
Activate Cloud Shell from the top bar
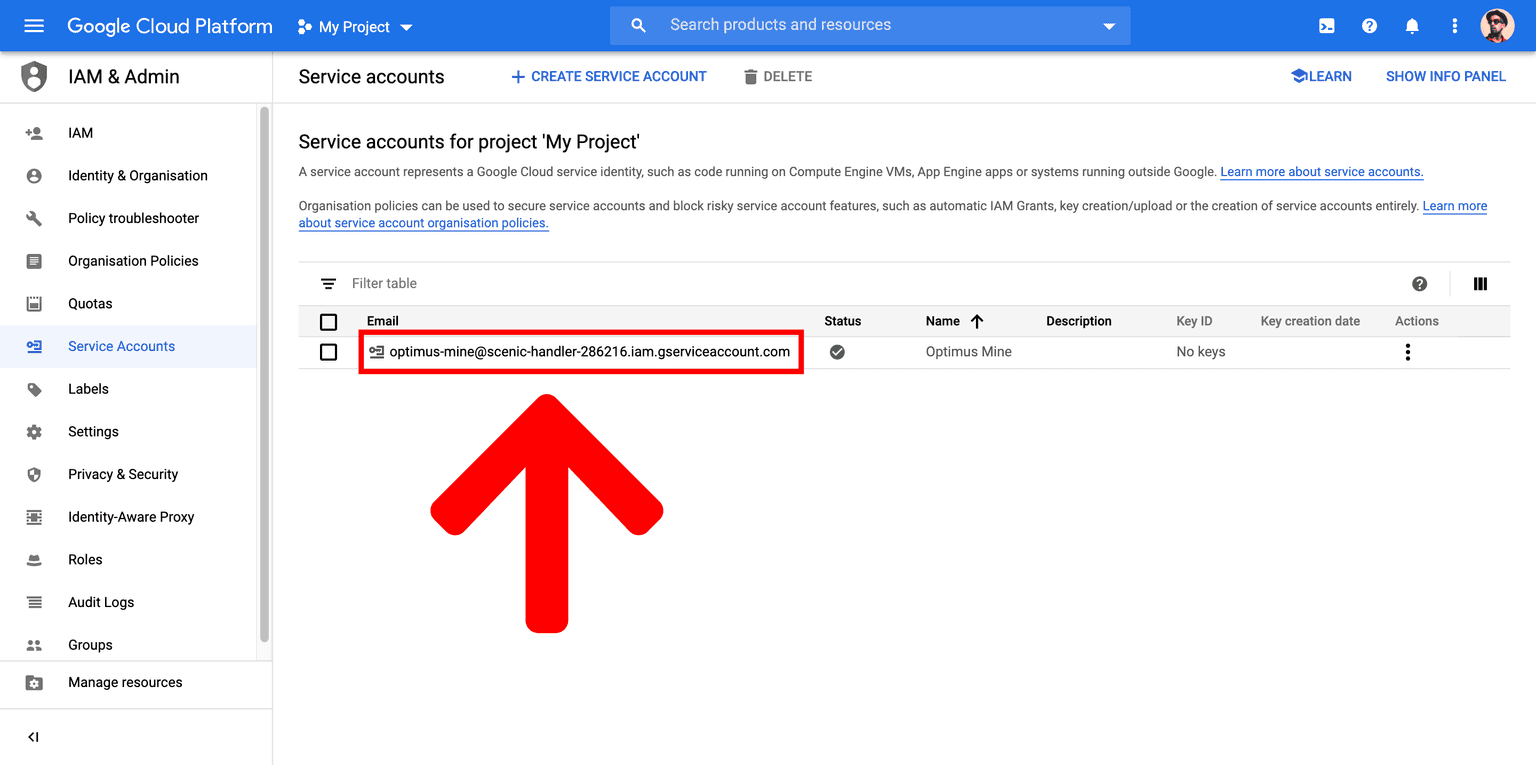tap(1326, 25)
